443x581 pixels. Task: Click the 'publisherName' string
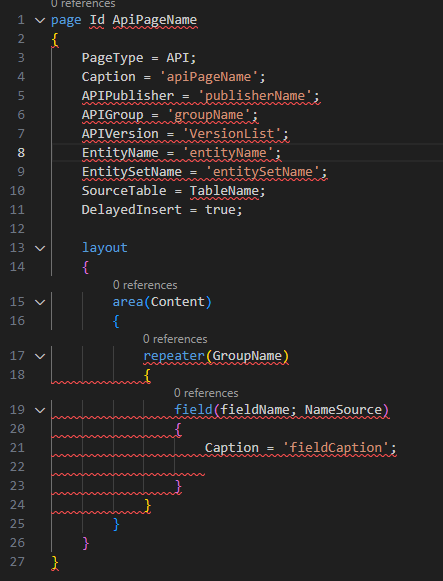click(255, 96)
